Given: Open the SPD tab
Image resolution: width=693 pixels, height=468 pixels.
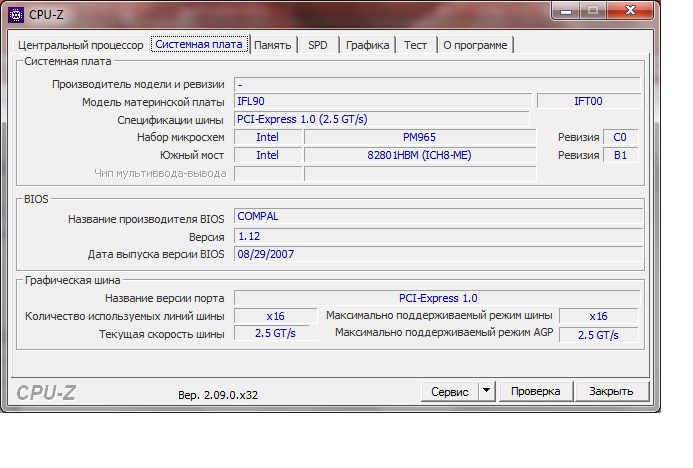Looking at the screenshot, I should [x=318, y=45].
